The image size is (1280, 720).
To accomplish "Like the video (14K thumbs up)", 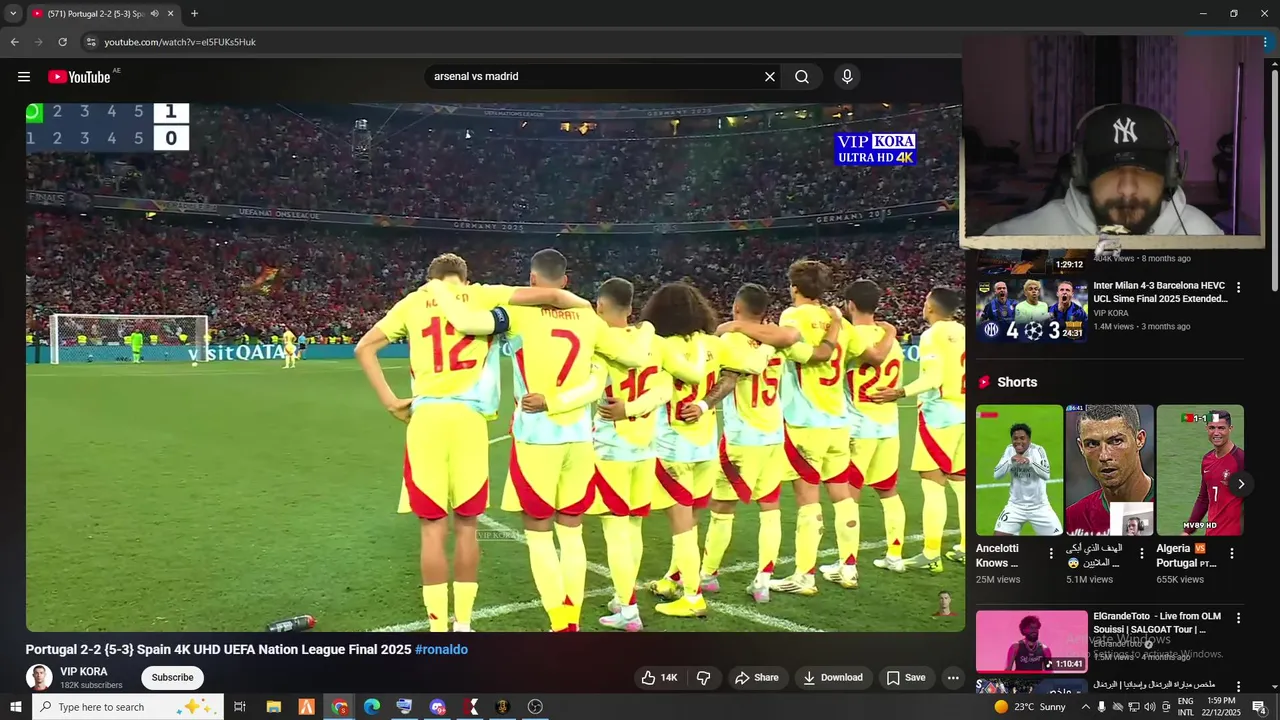I will [x=659, y=678].
